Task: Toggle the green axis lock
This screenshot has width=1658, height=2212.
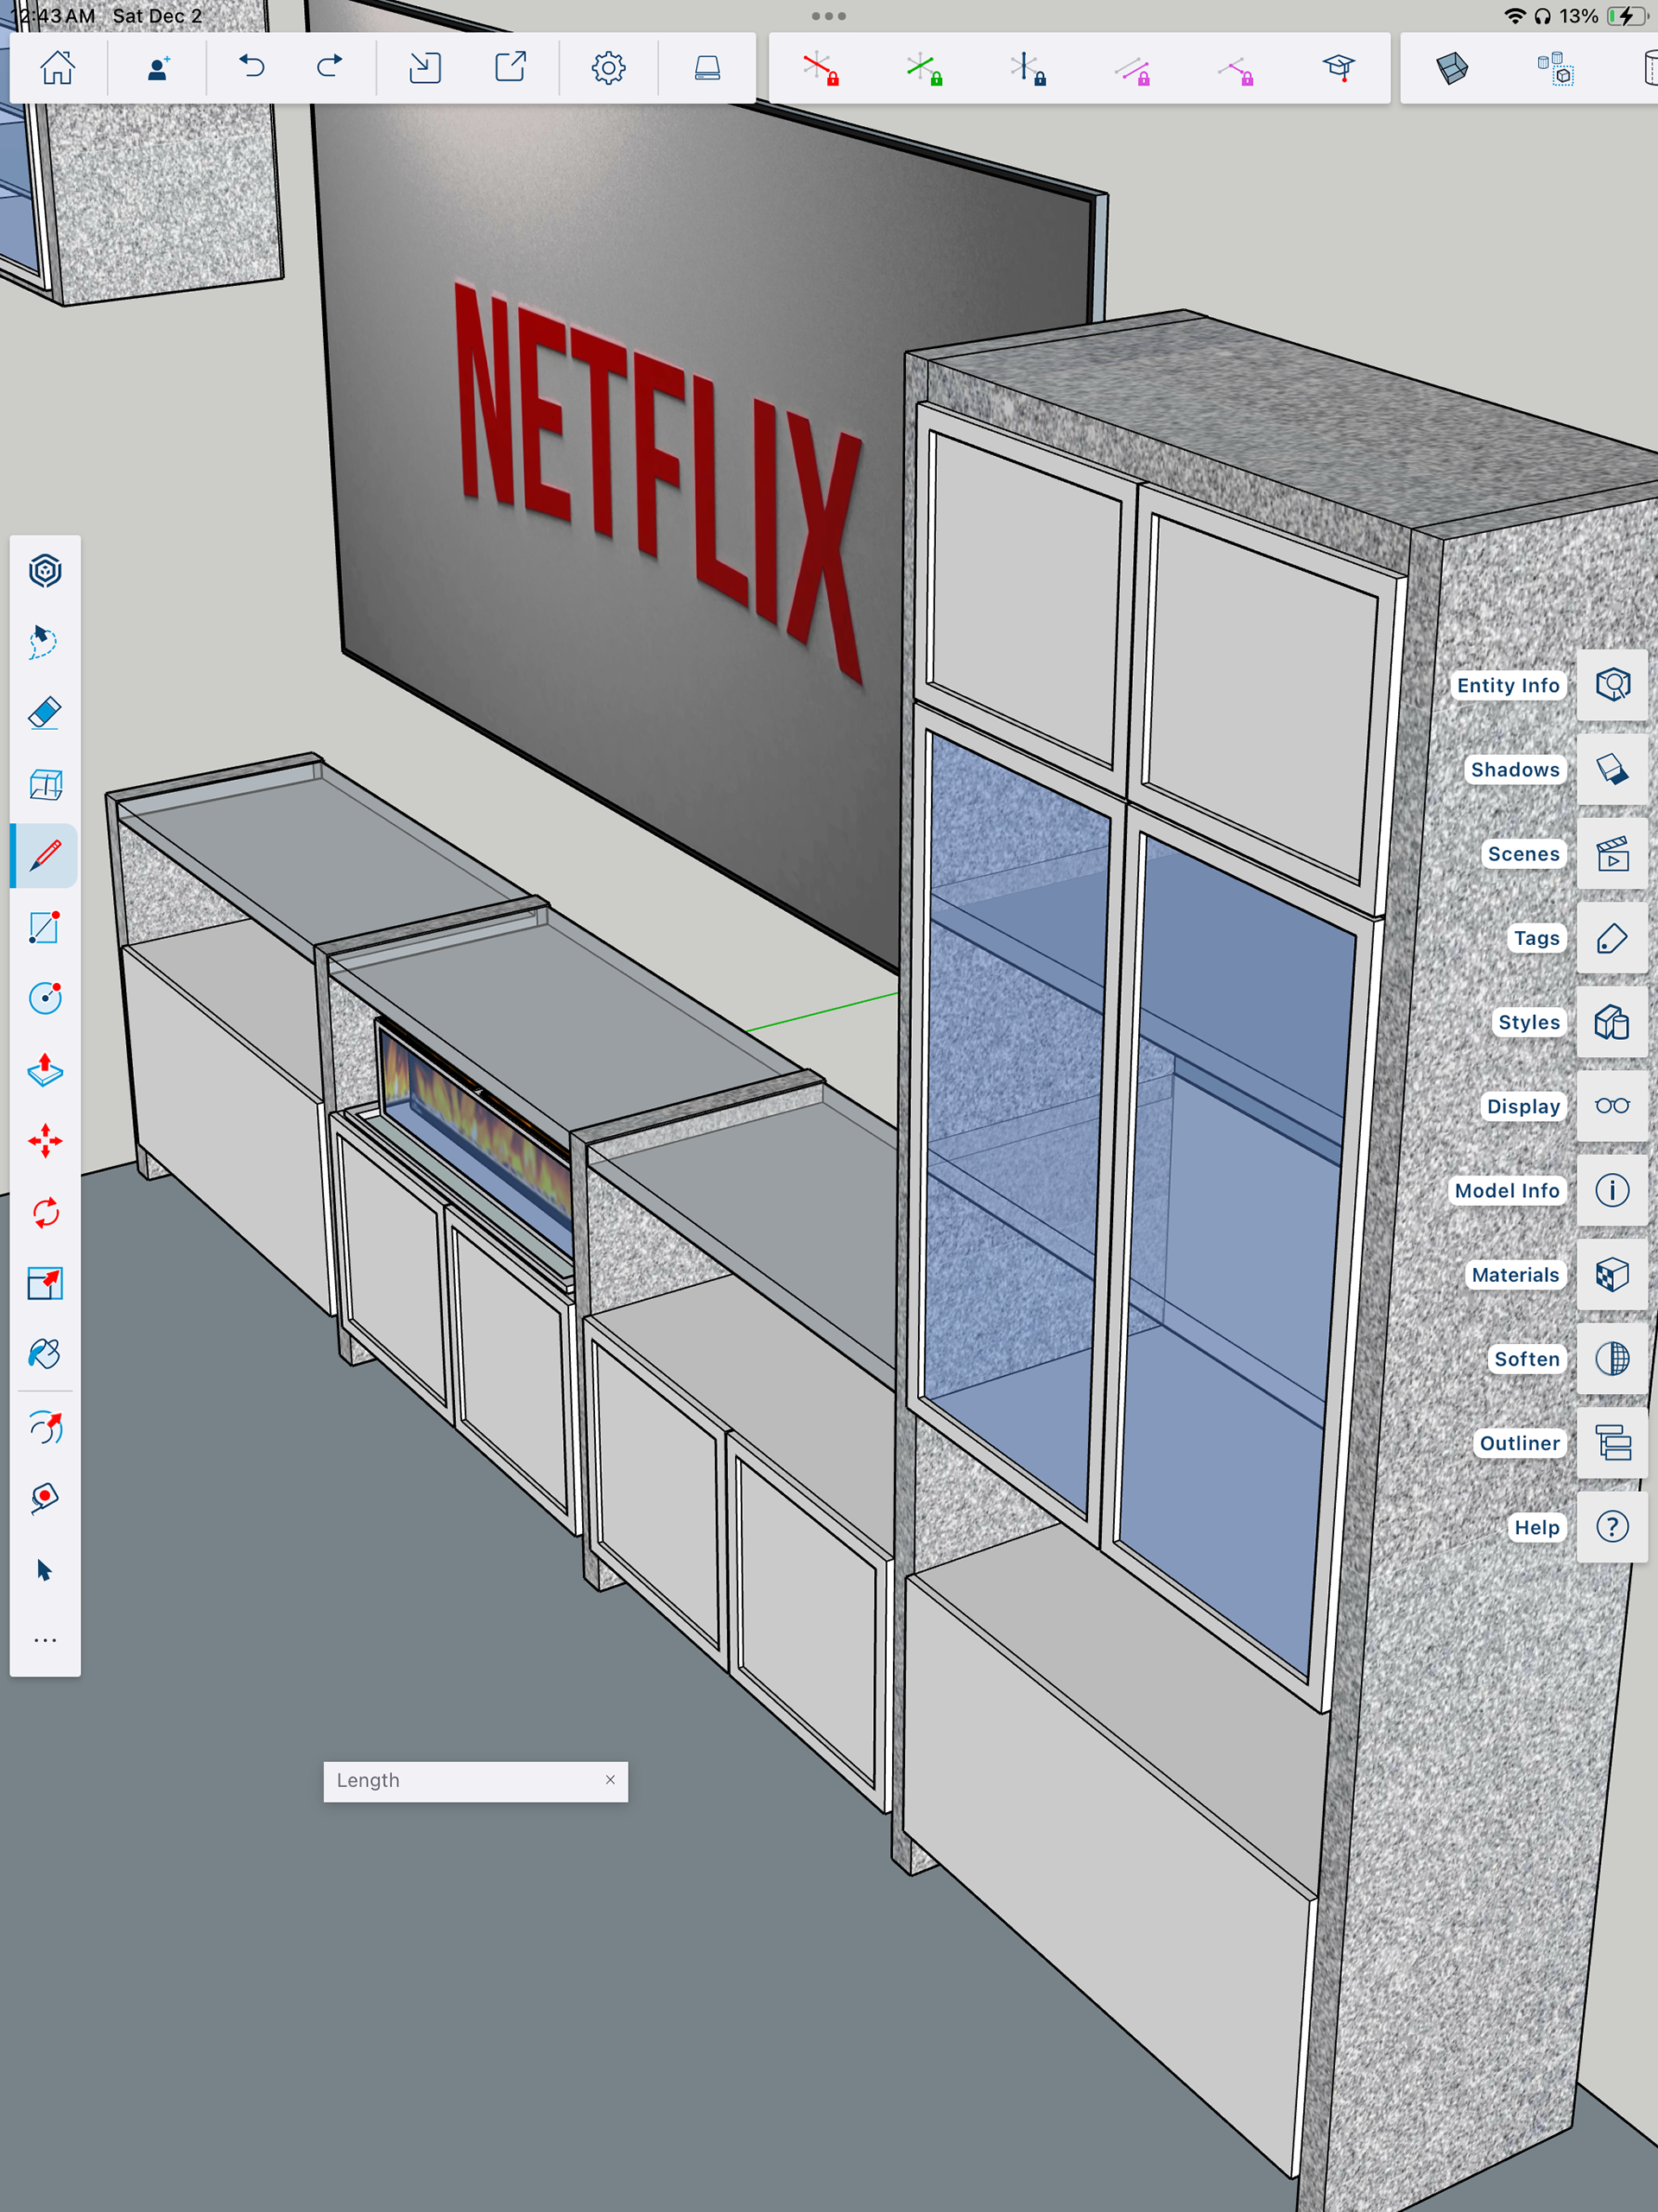Action: pyautogui.click(x=924, y=68)
